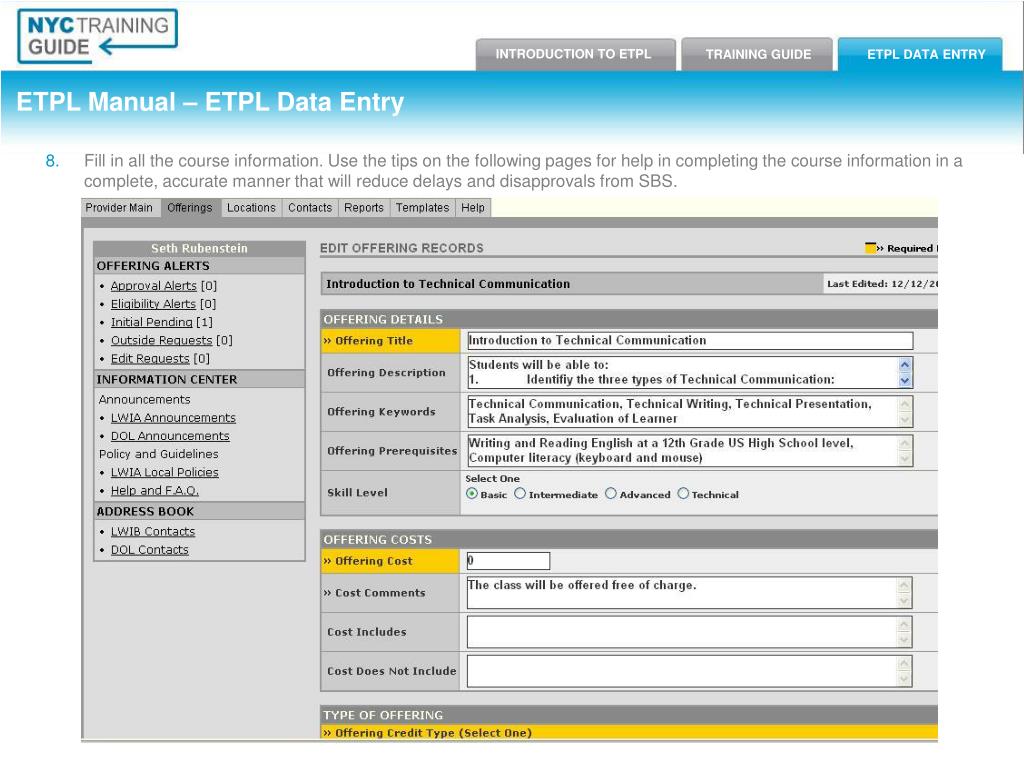1024x768 pixels.
Task: Open the Contacts menu
Action: 310,208
